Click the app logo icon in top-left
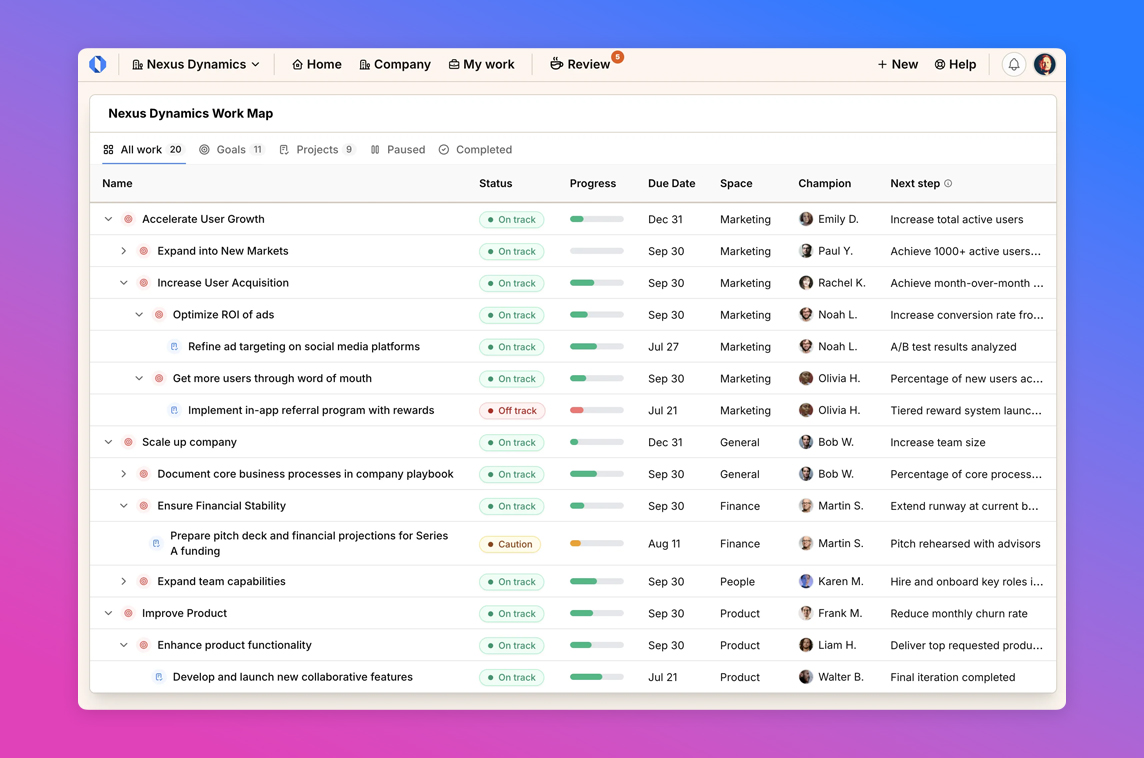 click(x=98, y=64)
